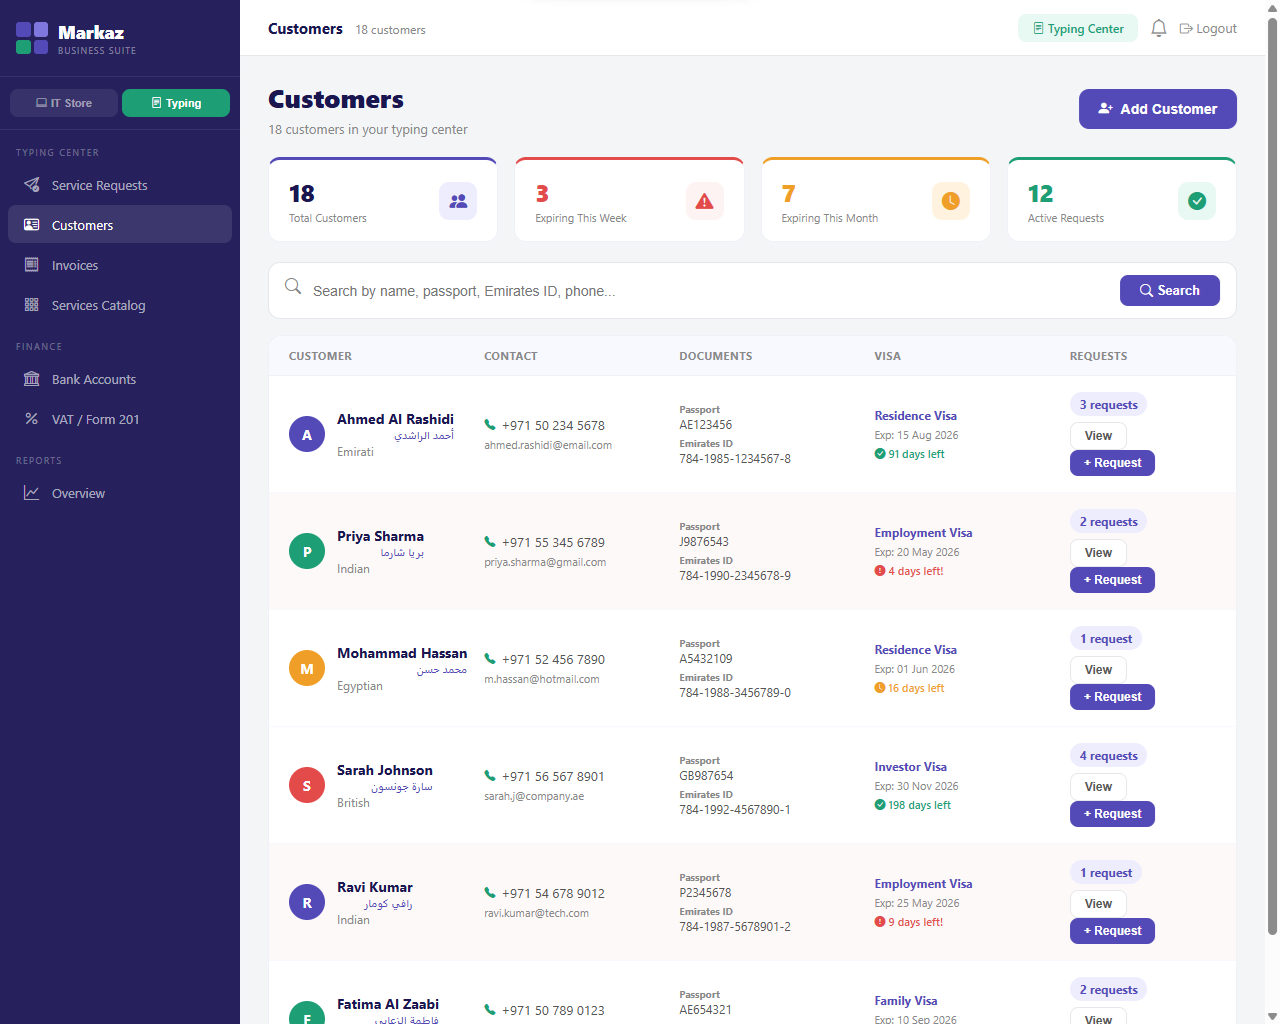Click Ahmed's 3 requests badge

coord(1108,405)
